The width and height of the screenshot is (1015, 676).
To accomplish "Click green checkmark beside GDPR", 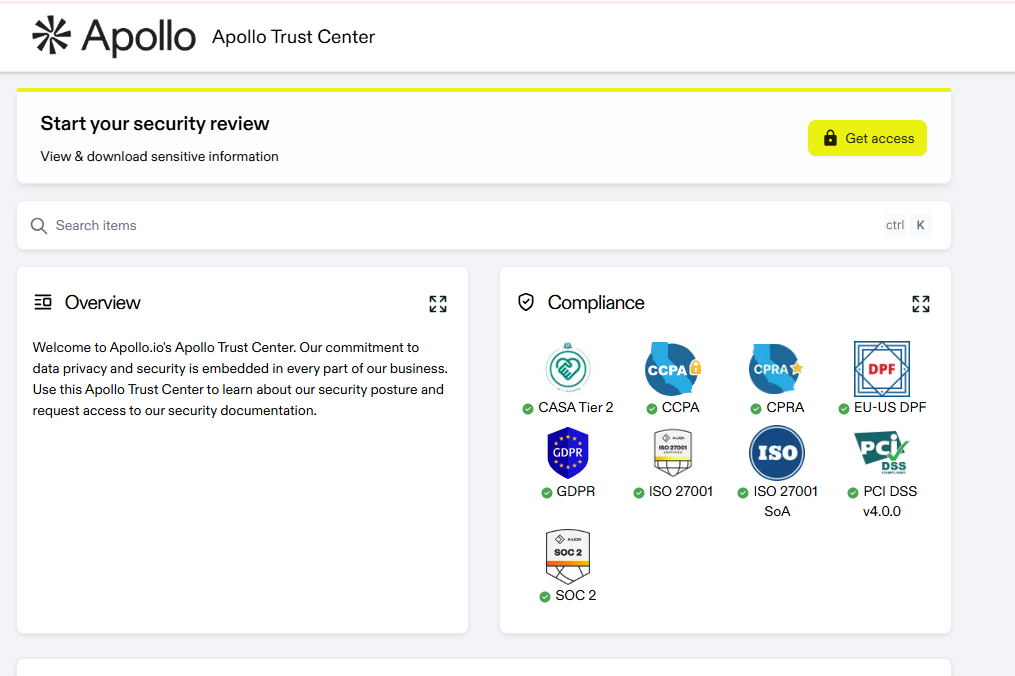I will point(546,493).
